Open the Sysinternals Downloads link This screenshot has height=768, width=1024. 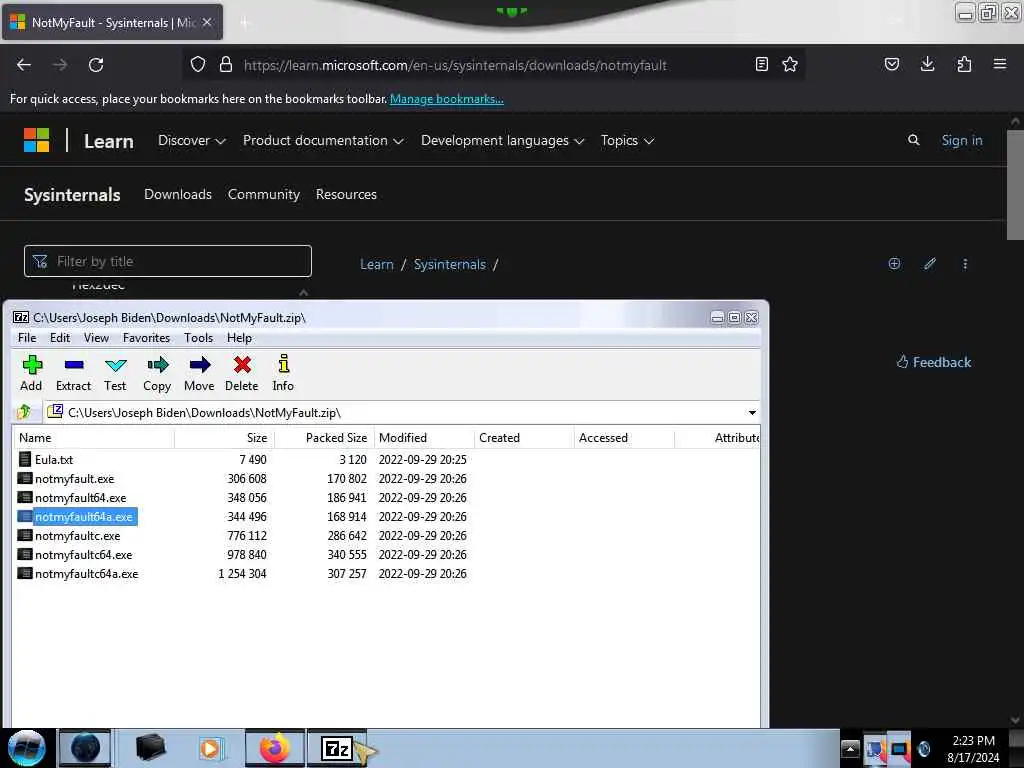pyautogui.click(x=178, y=194)
